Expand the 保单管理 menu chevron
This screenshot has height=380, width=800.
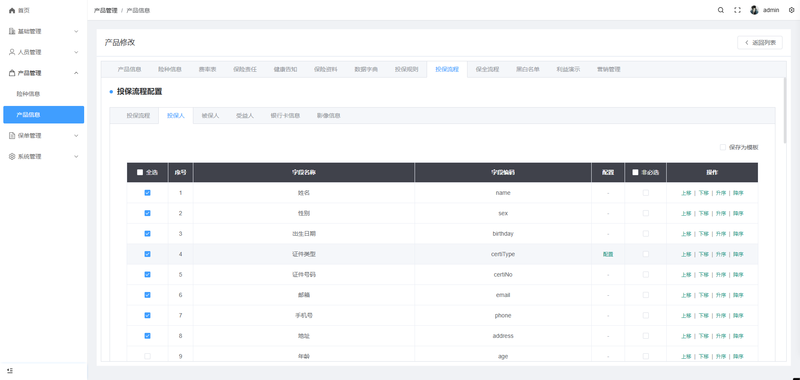[x=76, y=136]
